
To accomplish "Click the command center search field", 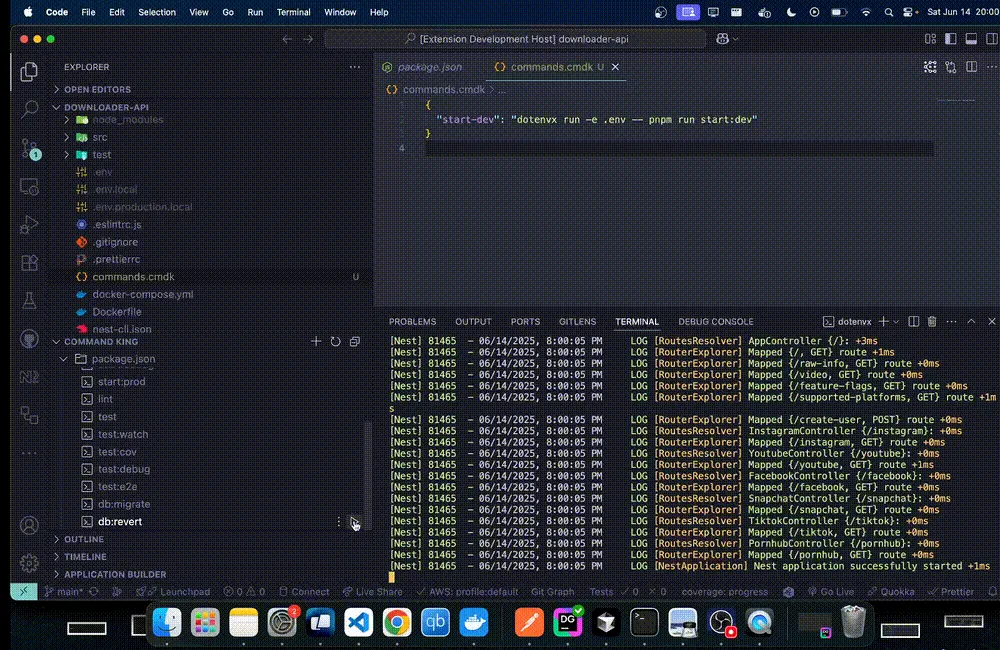I will tap(515, 39).
